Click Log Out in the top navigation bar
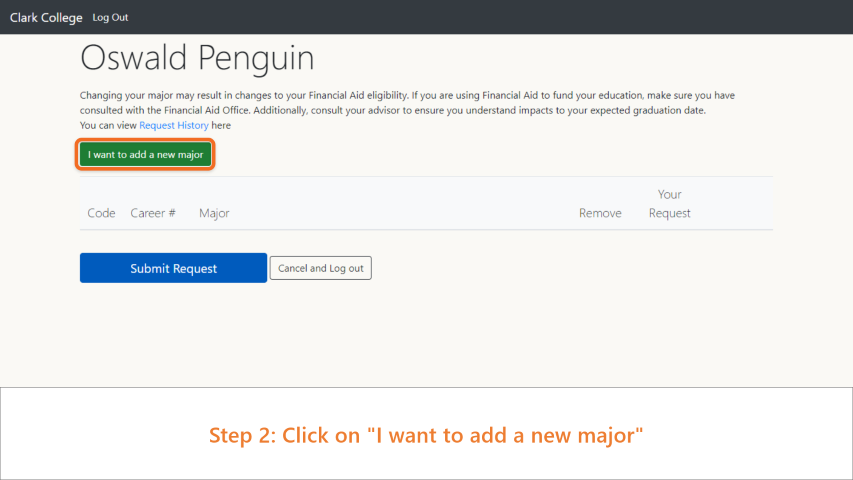Screen dimensions: 853x480 (110, 17)
